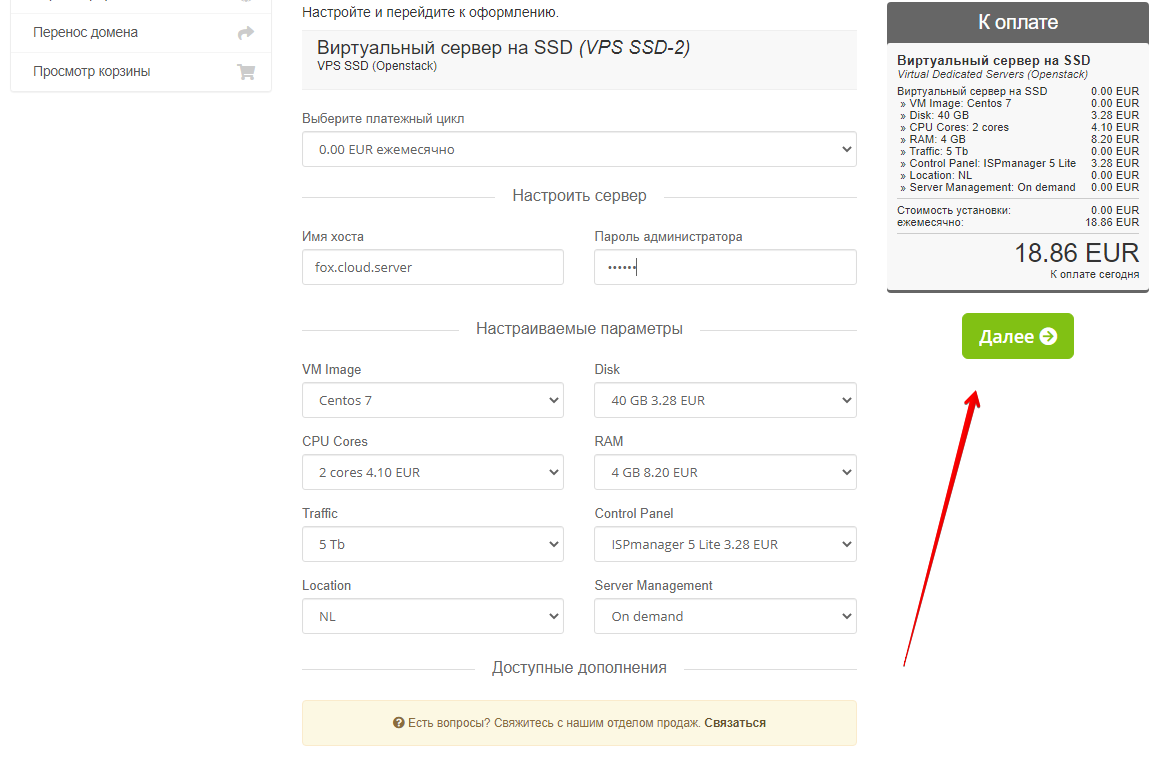
Task: Click the Стоимость установки line
Action: click(x=1017, y=210)
